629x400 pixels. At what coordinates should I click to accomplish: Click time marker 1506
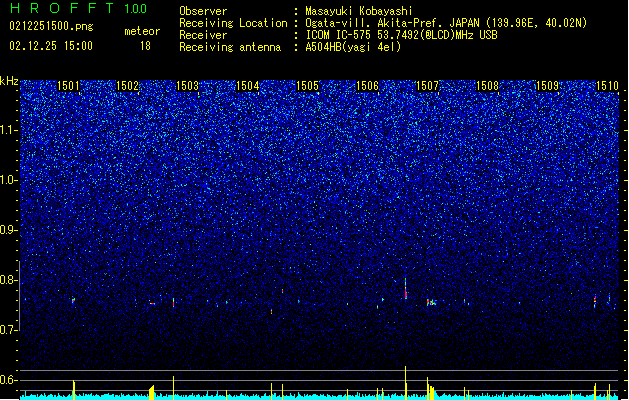(x=367, y=85)
